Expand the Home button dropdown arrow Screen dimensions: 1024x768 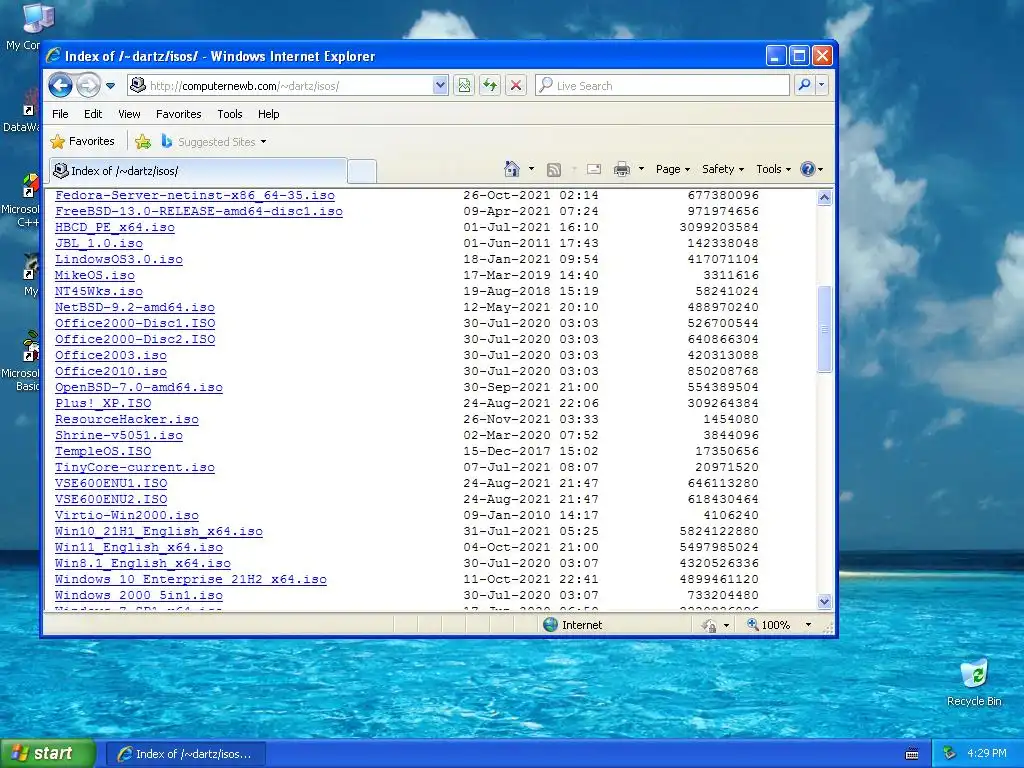coord(531,169)
